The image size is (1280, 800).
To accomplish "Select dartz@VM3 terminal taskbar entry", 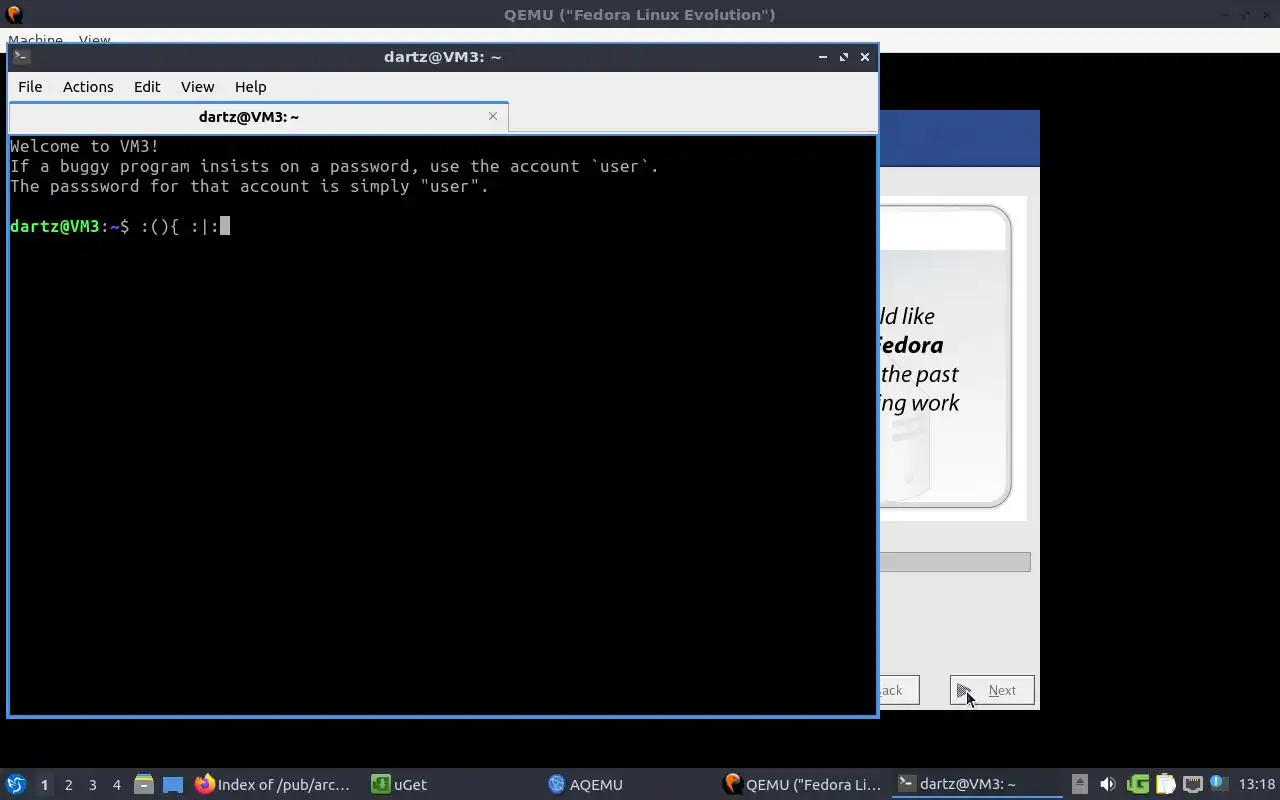I will [978, 784].
